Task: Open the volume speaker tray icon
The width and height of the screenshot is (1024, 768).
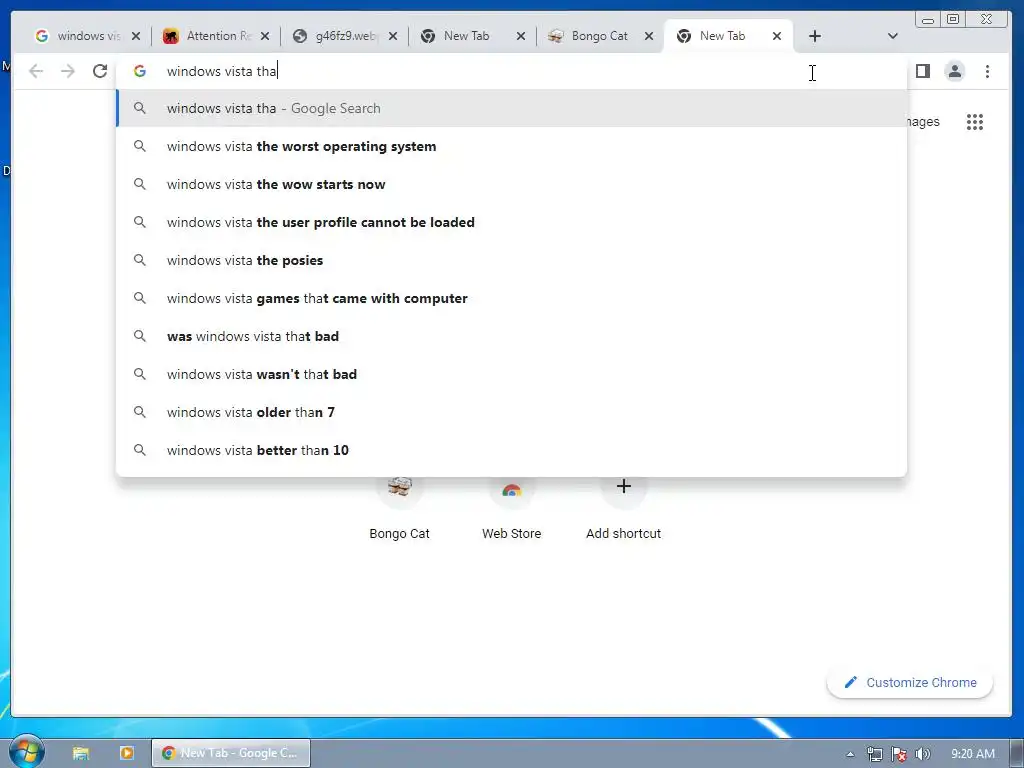Action: (922, 754)
